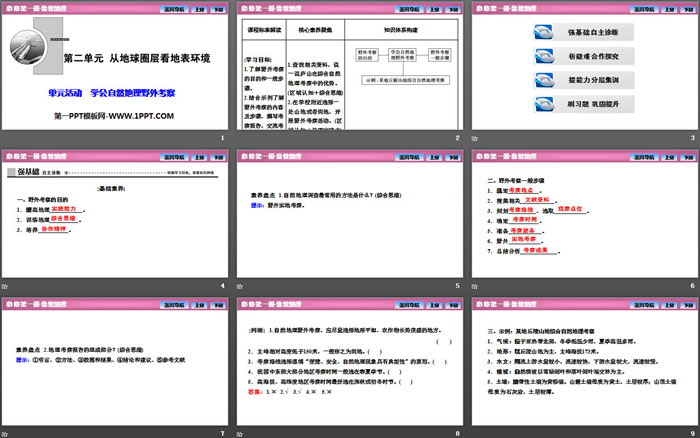Click the 下页 button on slide 7
This screenshot has width=700, height=438.
[x=218, y=305]
